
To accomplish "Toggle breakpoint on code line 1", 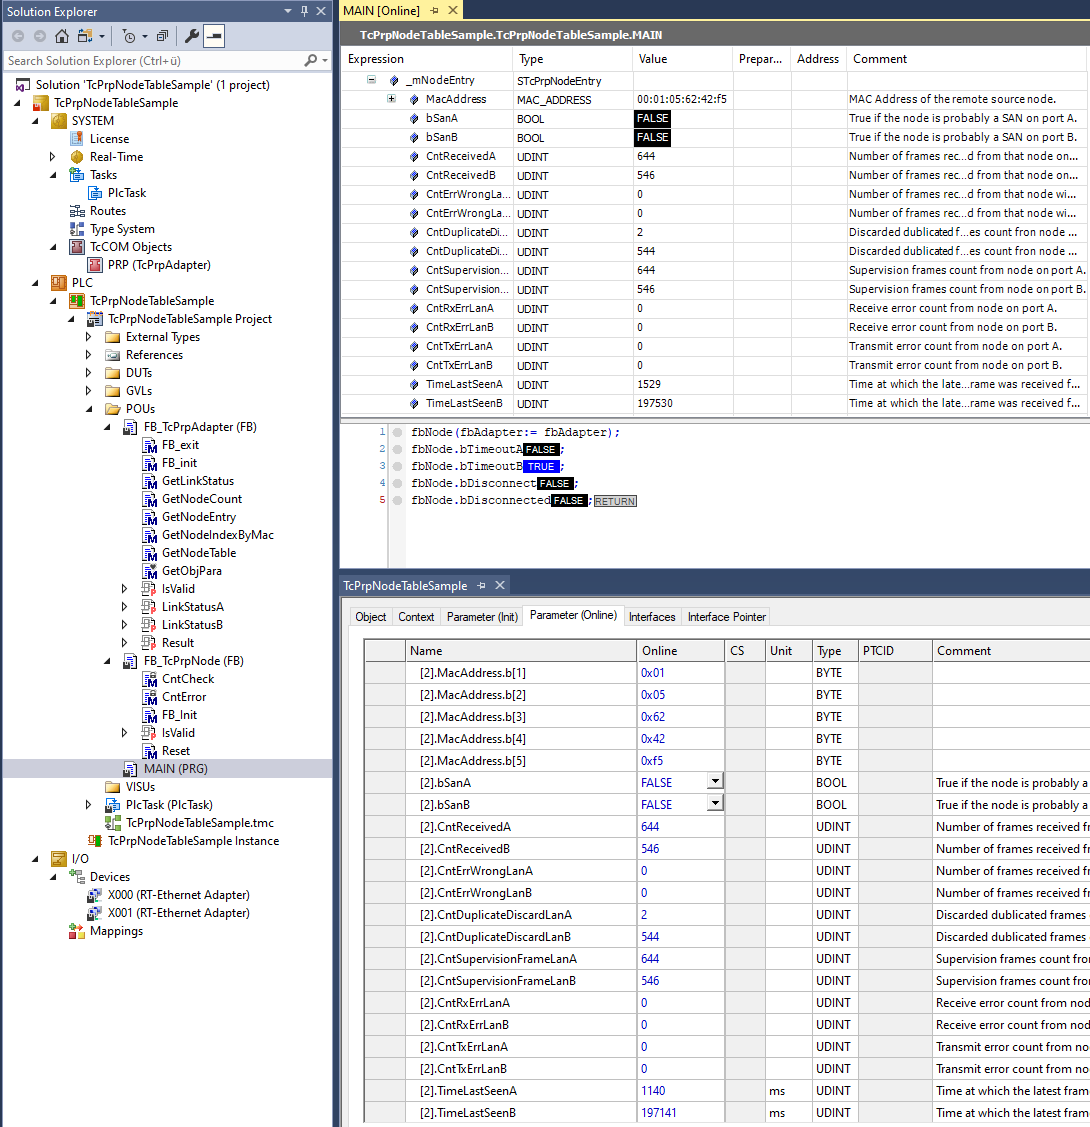I will 397,432.
